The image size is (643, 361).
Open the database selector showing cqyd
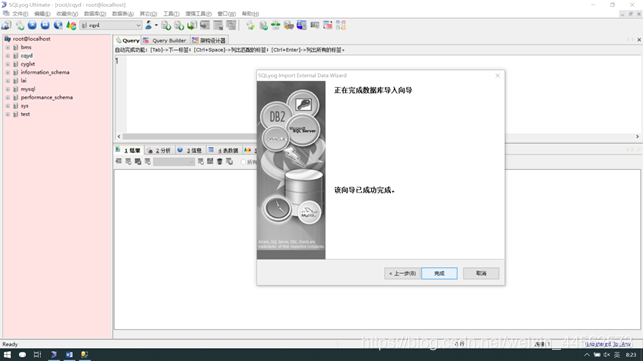point(111,25)
